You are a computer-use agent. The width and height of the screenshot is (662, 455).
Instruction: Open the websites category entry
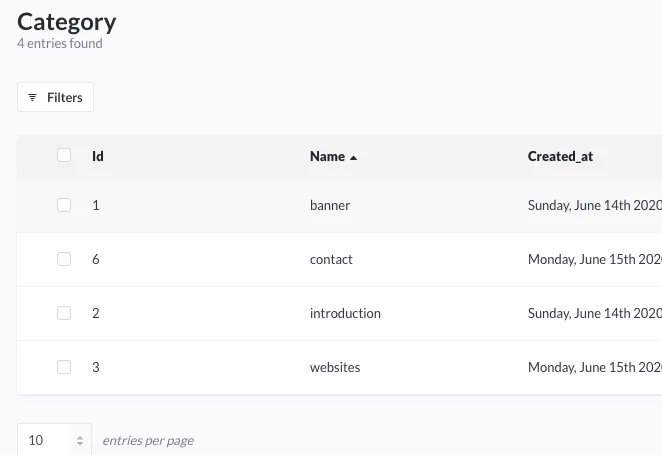point(335,367)
